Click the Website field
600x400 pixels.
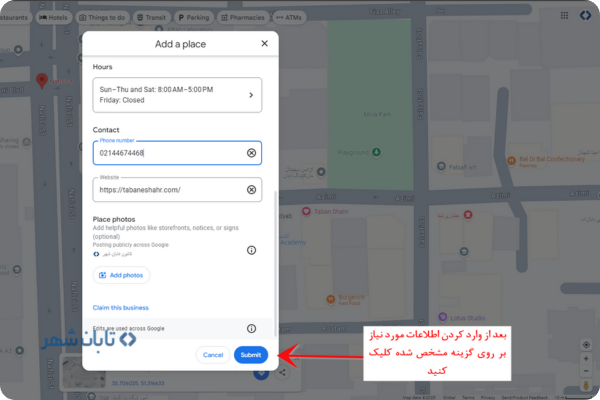coord(177,189)
